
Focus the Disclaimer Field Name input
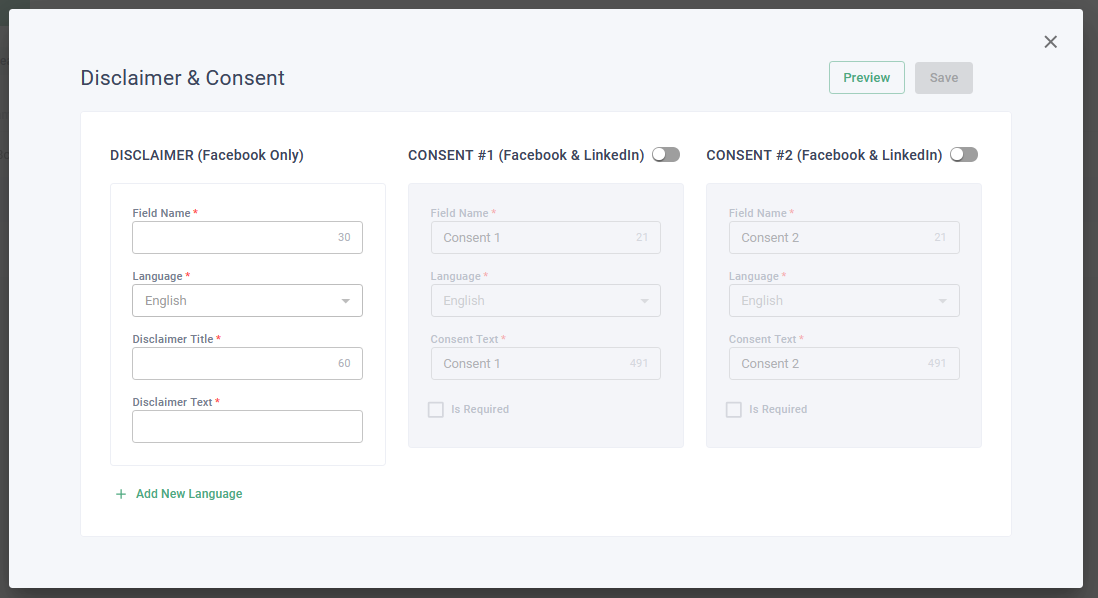tap(236, 238)
